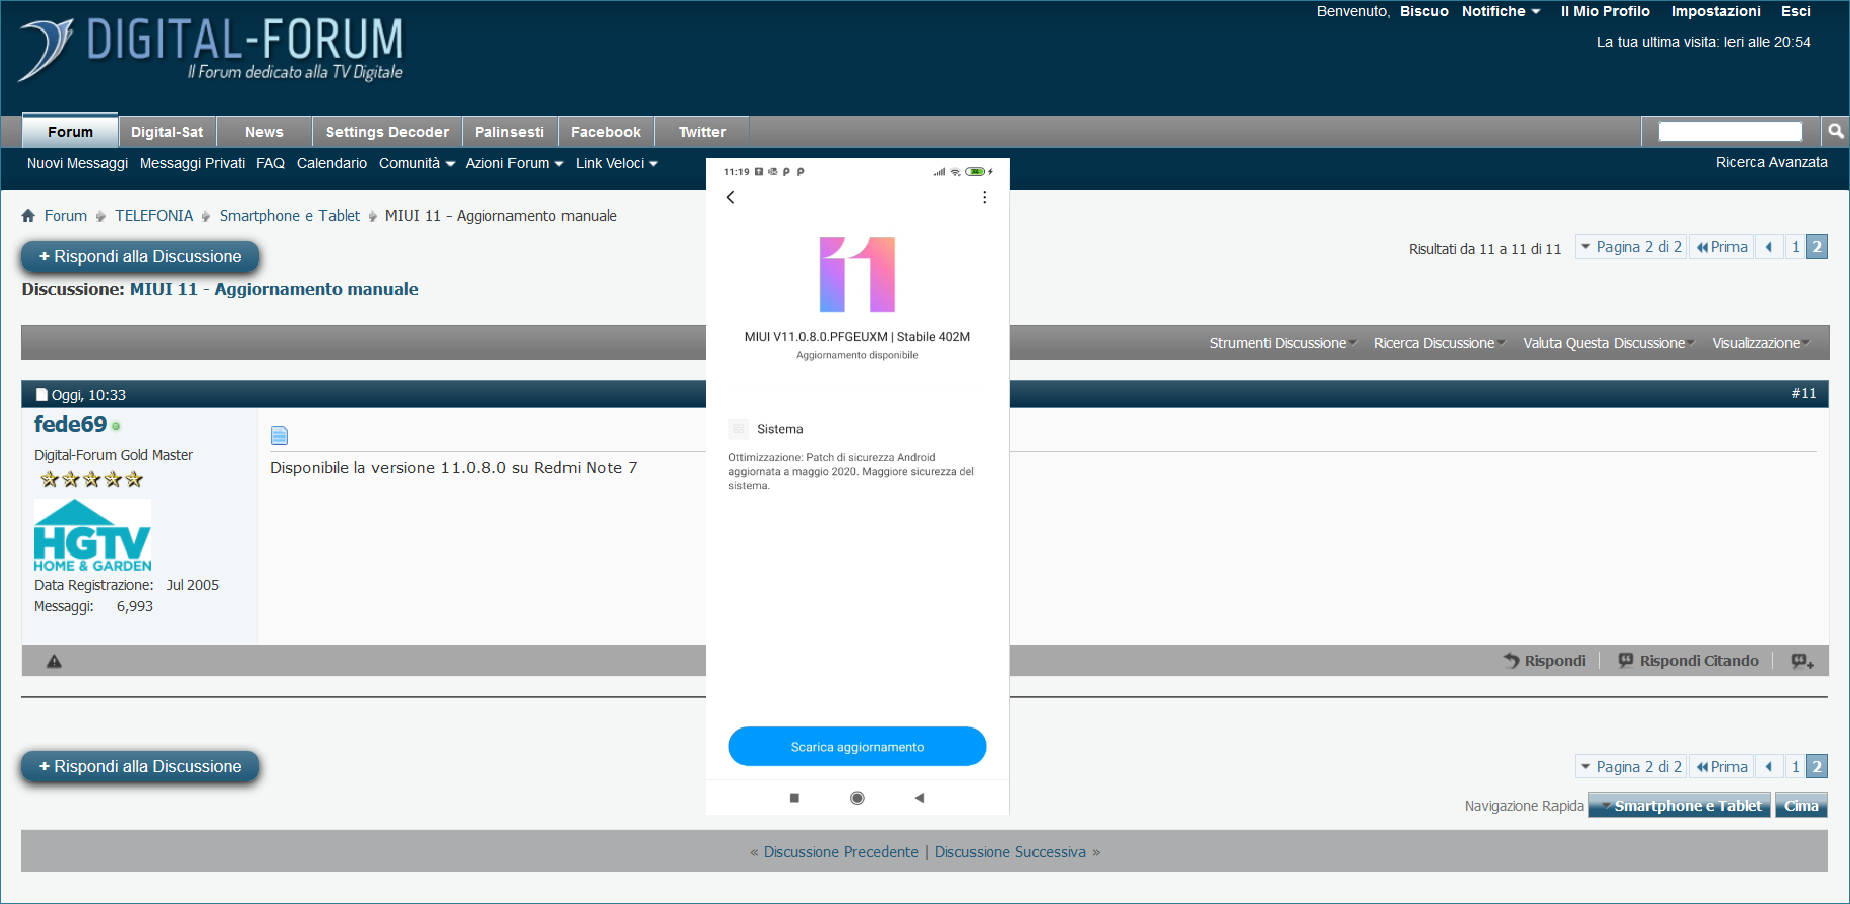Click the back arrow in phone screenshot
Screen dimensions: 1850x904
(x=731, y=197)
